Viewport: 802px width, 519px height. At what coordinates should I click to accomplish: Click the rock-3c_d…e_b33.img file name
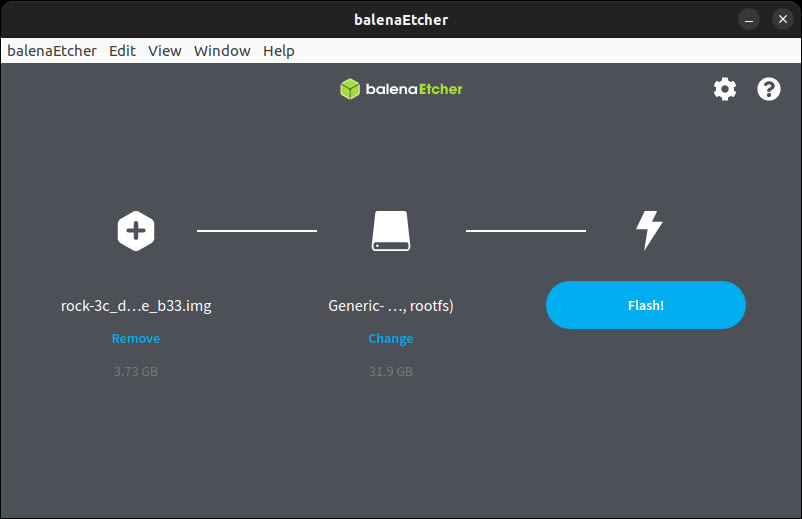point(136,306)
